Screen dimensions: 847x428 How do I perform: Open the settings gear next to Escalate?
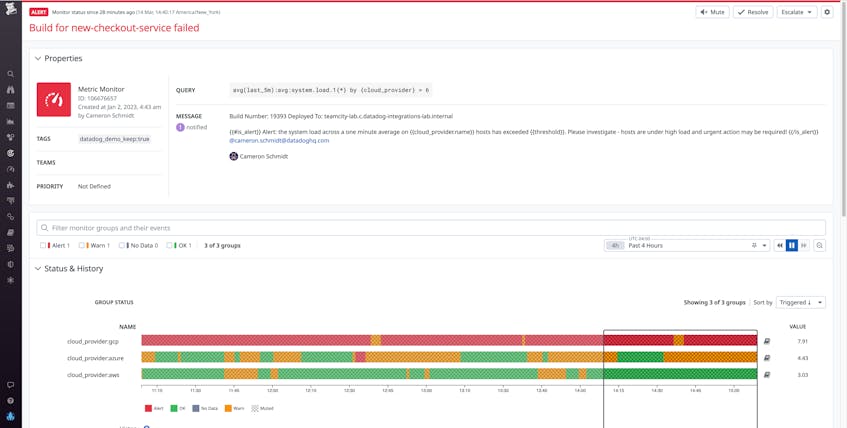point(827,12)
